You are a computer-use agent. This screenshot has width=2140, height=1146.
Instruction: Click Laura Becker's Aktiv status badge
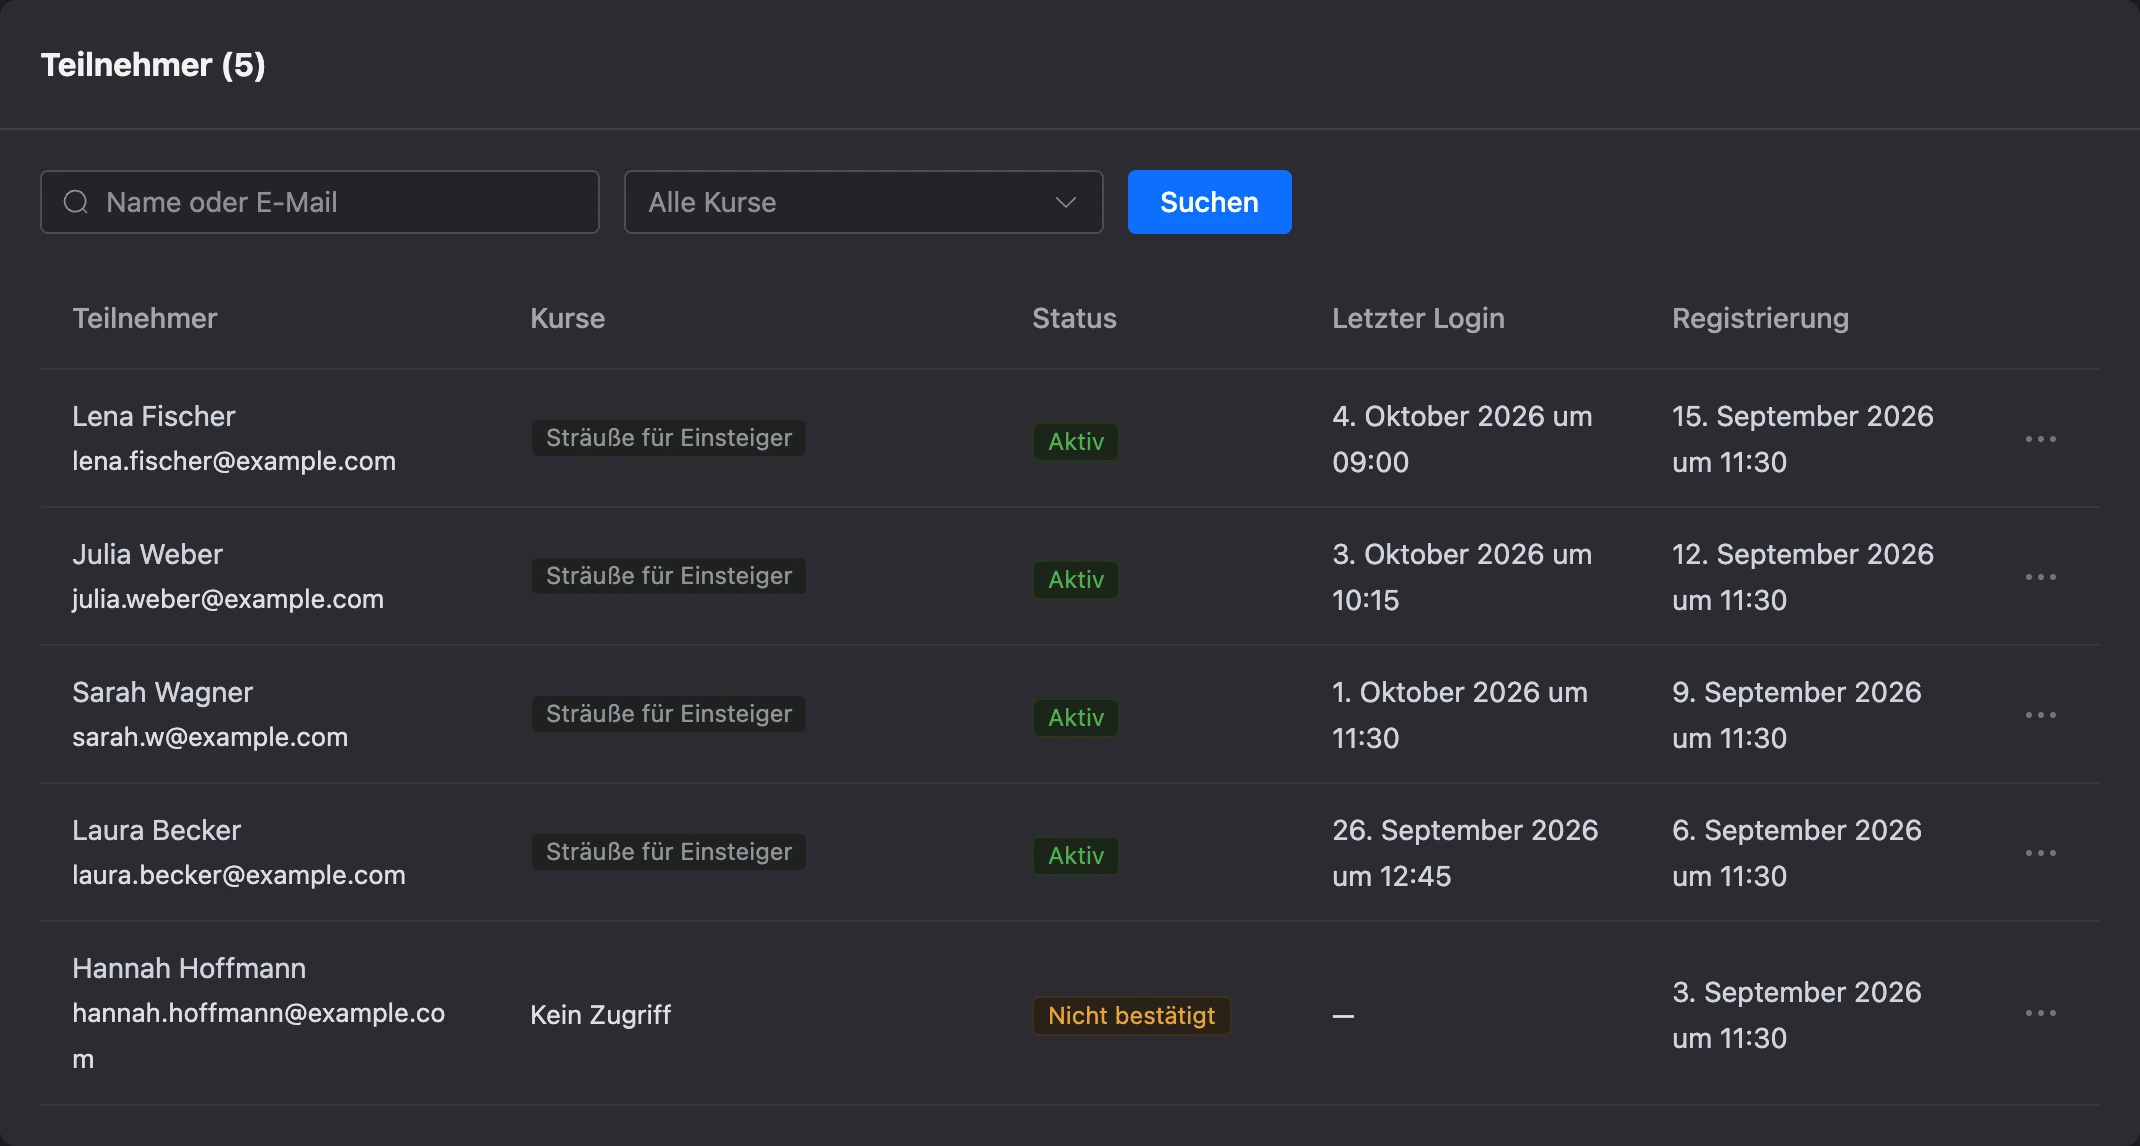(x=1076, y=856)
